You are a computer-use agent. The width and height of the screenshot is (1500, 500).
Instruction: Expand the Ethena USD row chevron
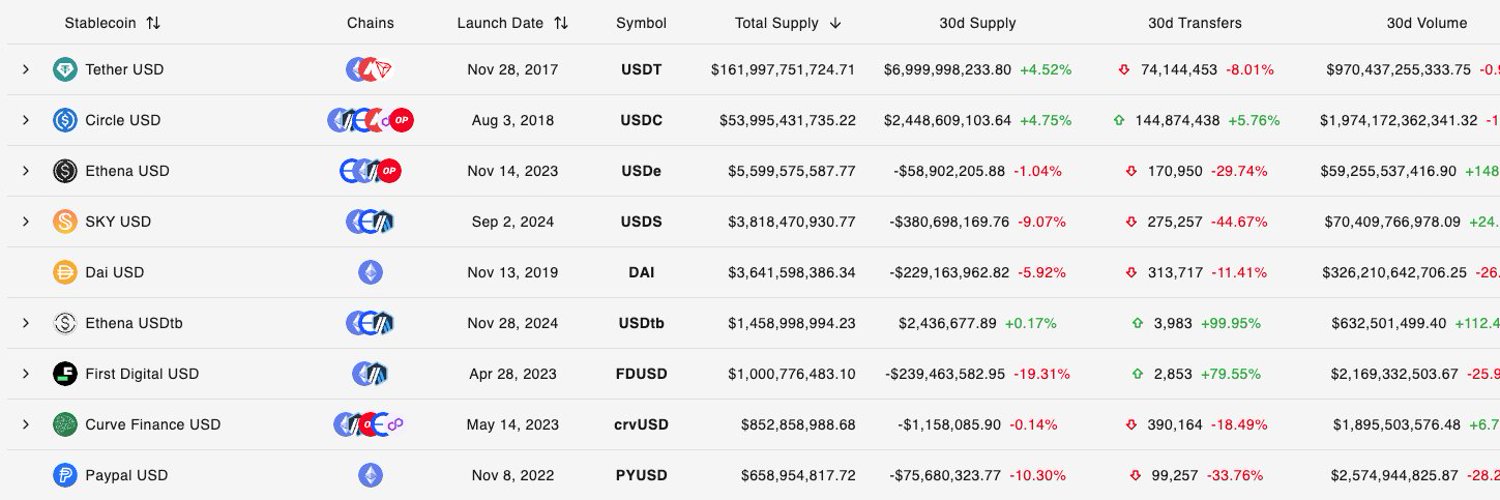26,171
